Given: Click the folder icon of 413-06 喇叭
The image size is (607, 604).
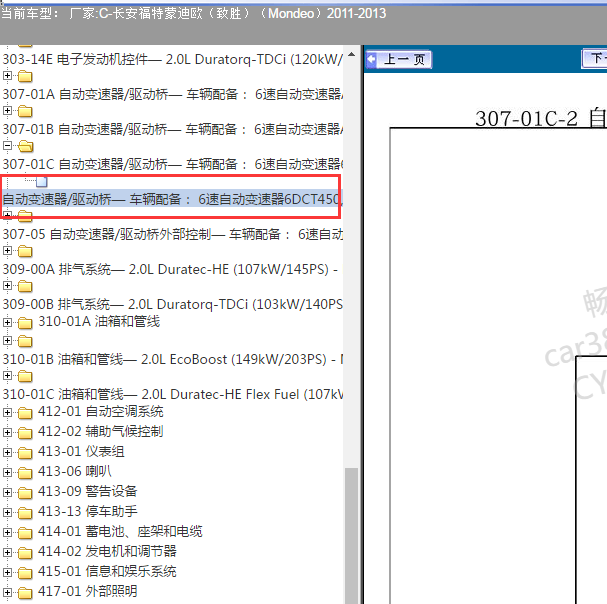Looking at the screenshot, I should click(25, 473).
